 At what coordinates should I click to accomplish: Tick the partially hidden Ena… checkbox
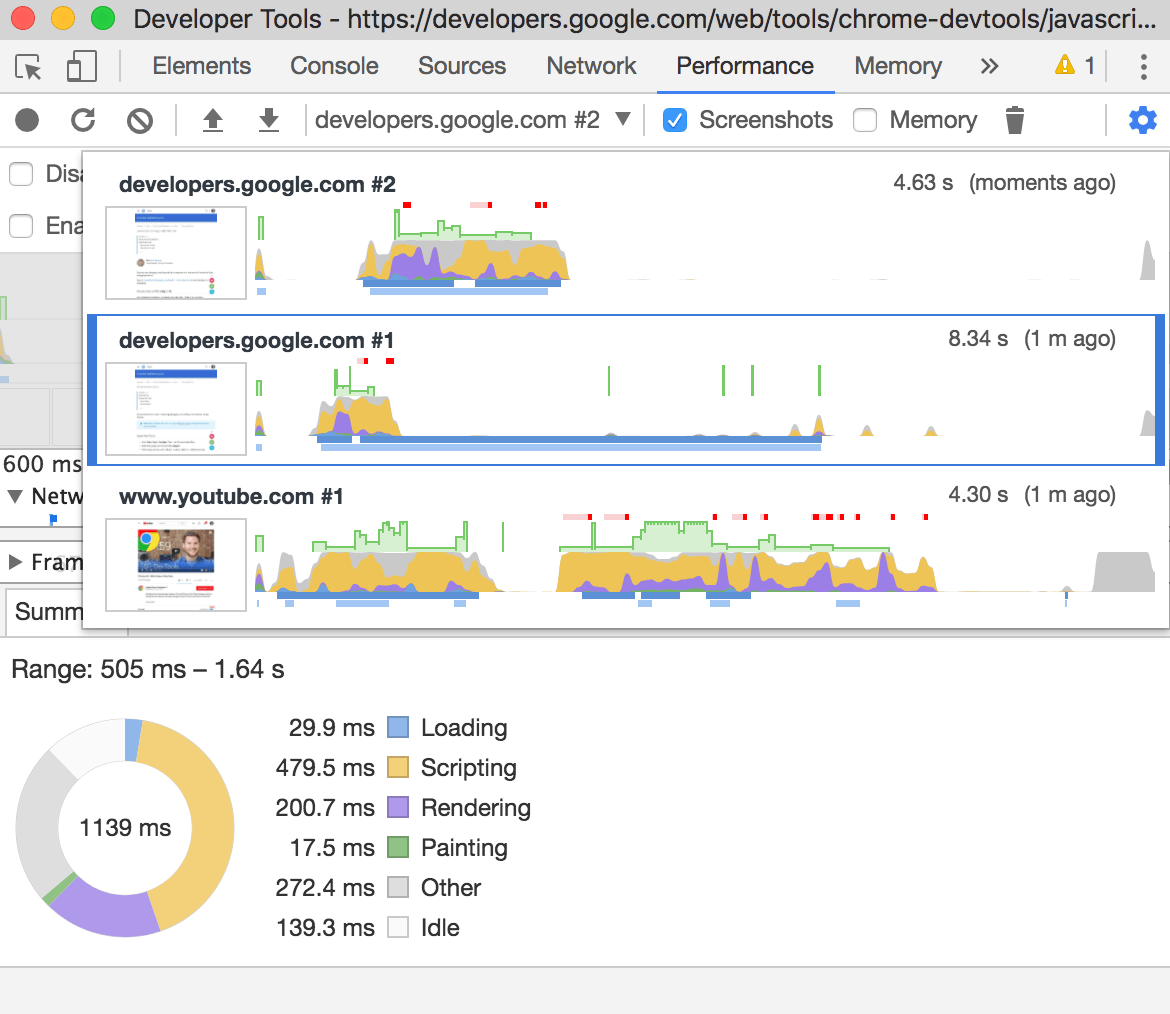click(21, 225)
